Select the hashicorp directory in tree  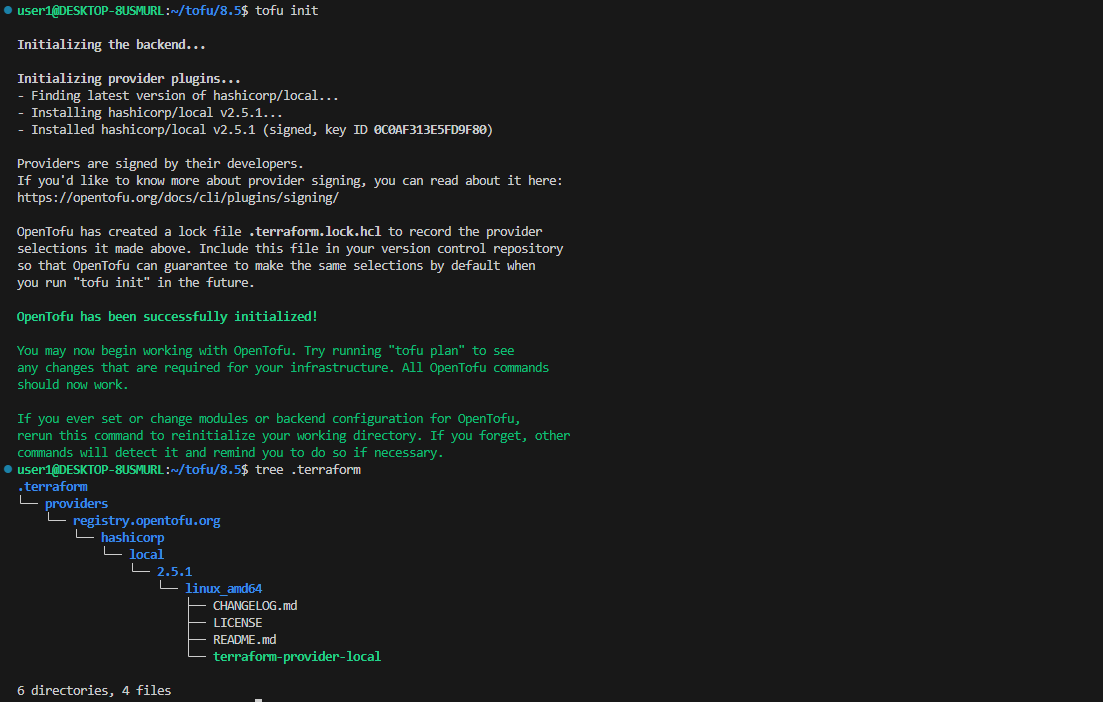[x=132, y=537]
